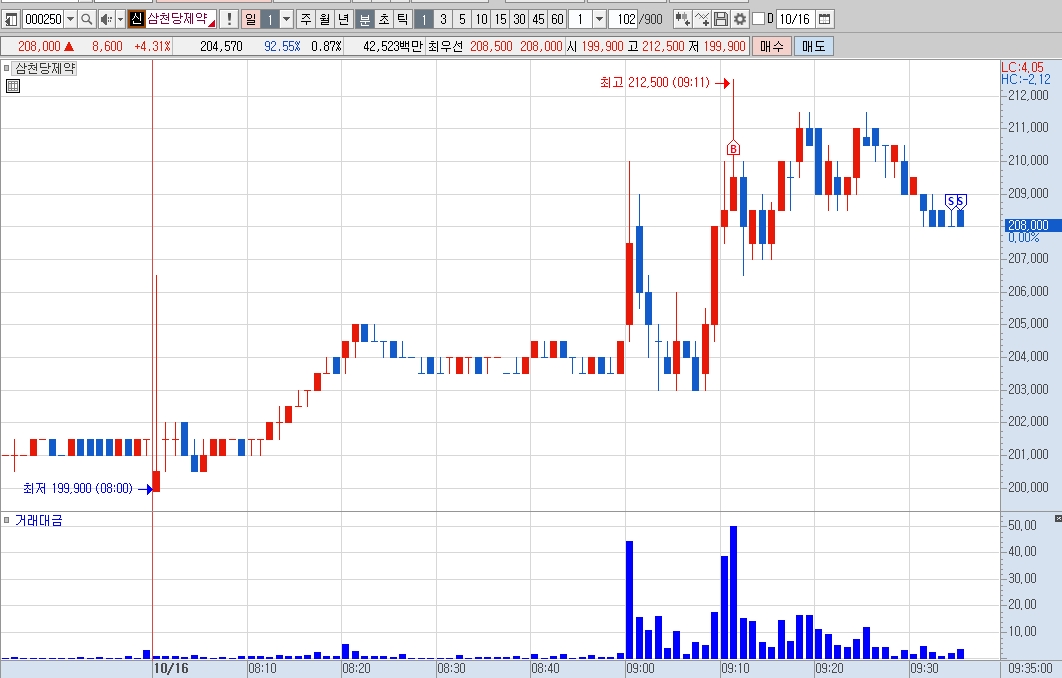Click the exclamation mark info icon
This screenshot has width=1062, height=678.
(x=230, y=19)
